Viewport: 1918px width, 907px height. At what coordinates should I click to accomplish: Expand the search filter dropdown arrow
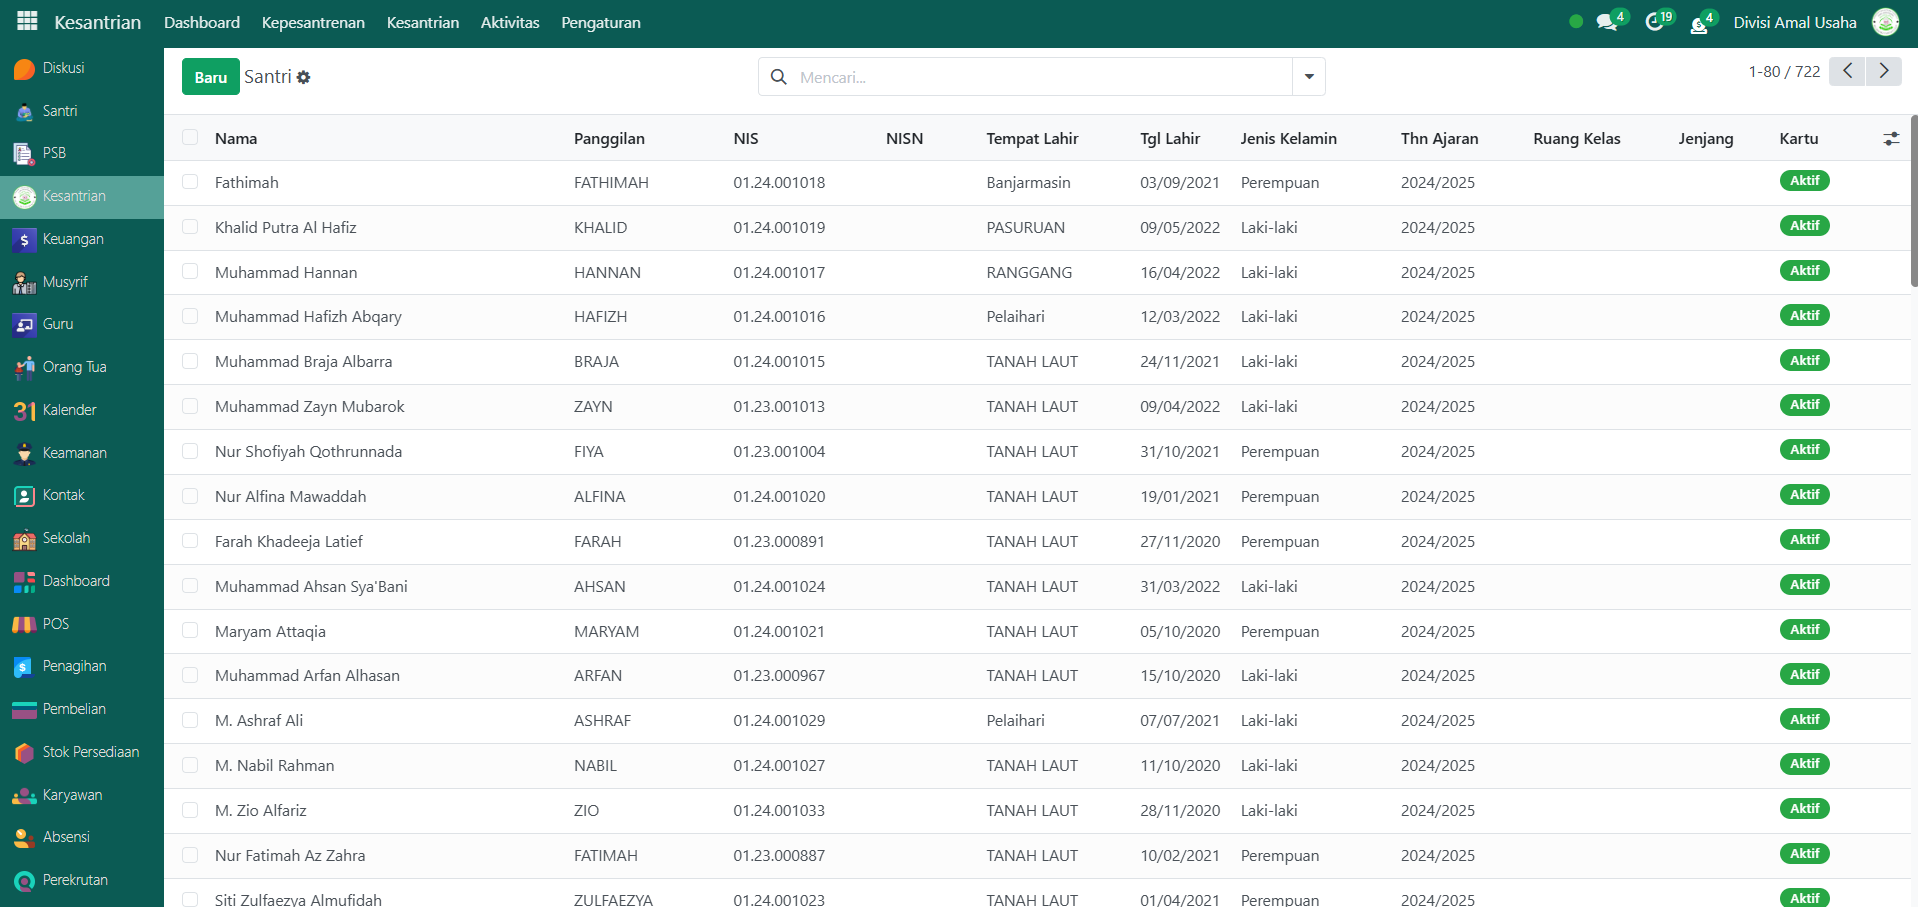1308,77
